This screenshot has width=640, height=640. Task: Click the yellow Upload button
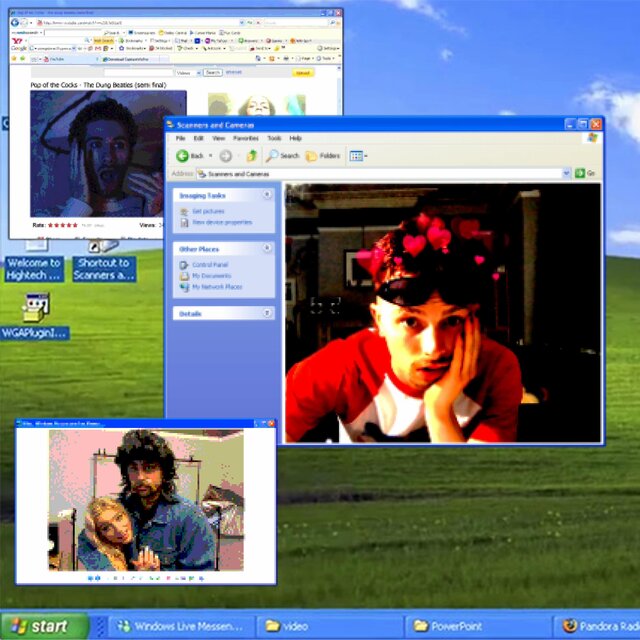coord(303,73)
